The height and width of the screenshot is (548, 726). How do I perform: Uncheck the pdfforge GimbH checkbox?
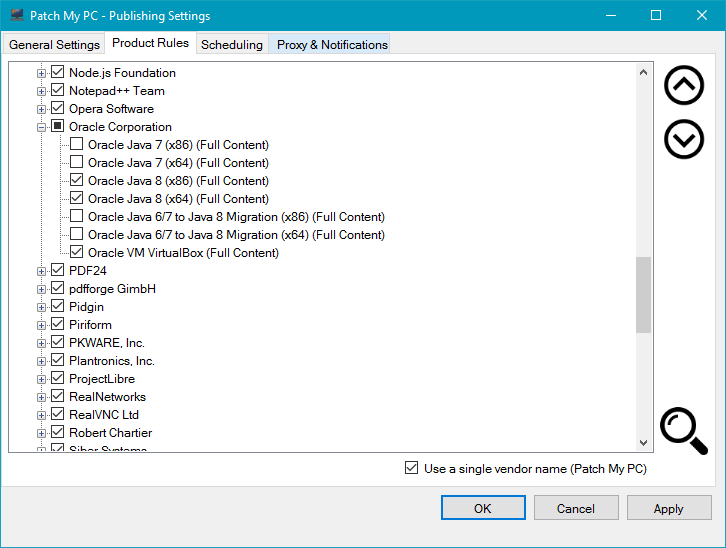pos(57,288)
